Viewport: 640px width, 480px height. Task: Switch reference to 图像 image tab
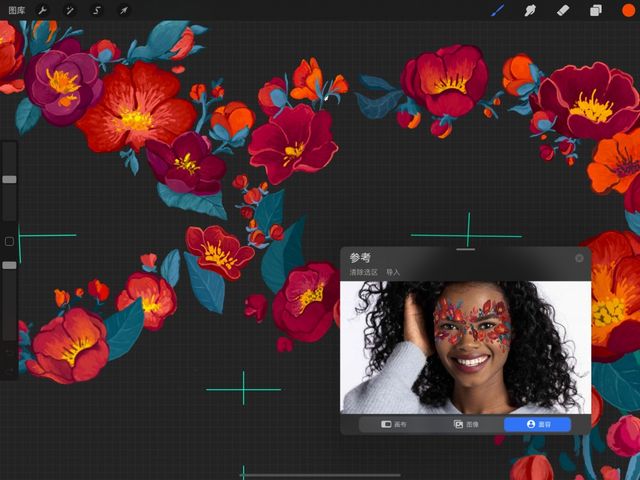coord(466,424)
